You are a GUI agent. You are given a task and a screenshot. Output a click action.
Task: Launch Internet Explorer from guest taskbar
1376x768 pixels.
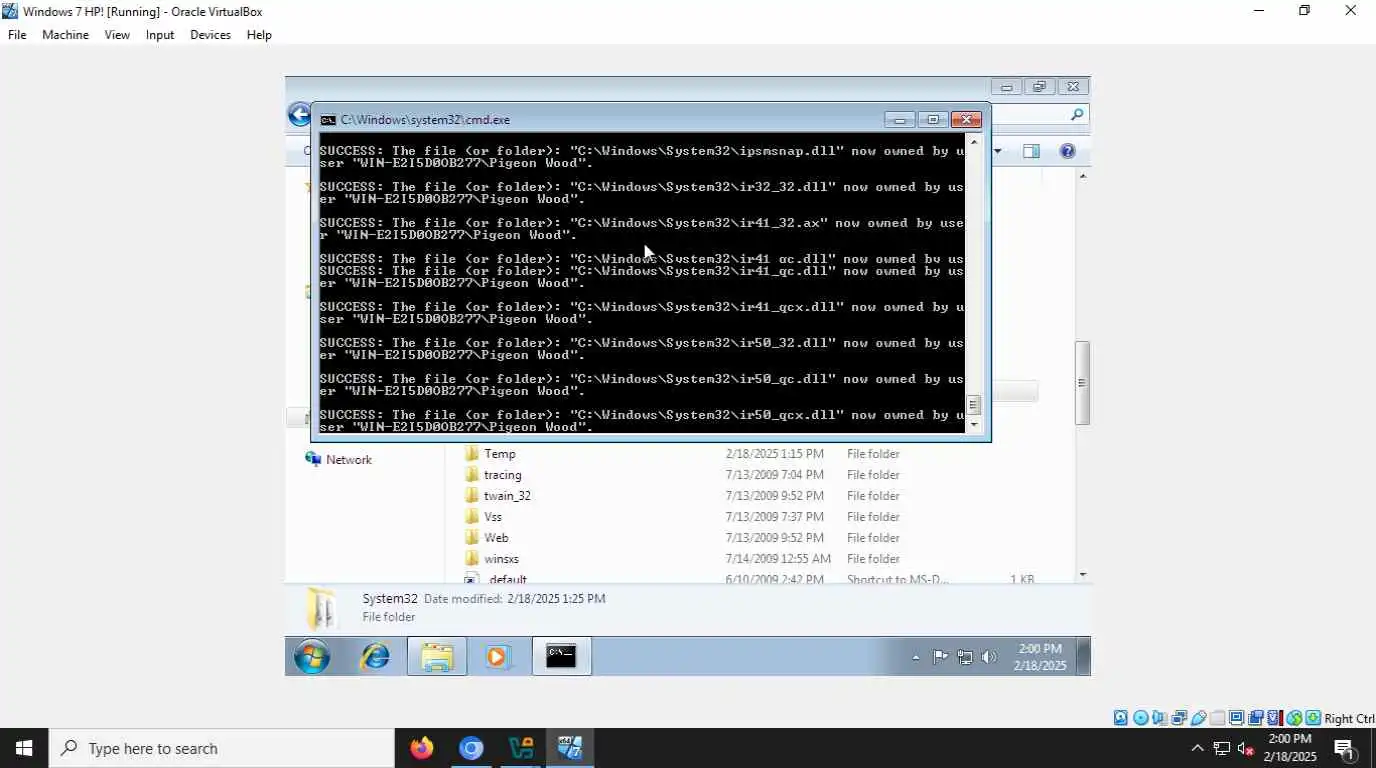click(375, 657)
